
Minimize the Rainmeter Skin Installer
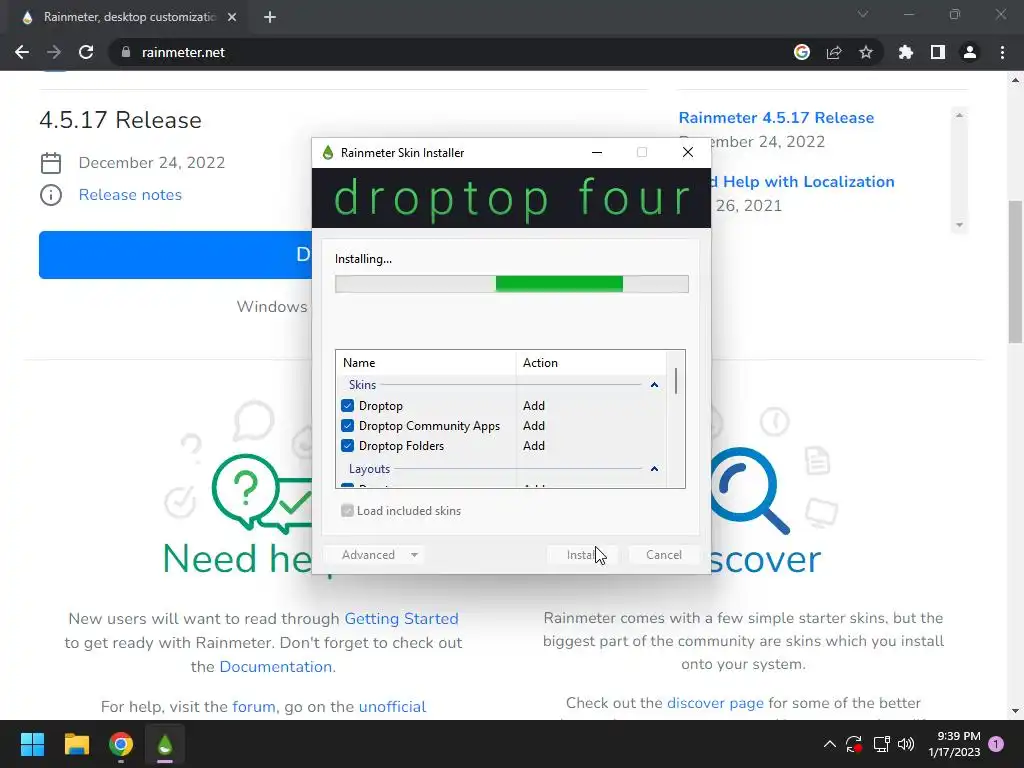(x=596, y=152)
